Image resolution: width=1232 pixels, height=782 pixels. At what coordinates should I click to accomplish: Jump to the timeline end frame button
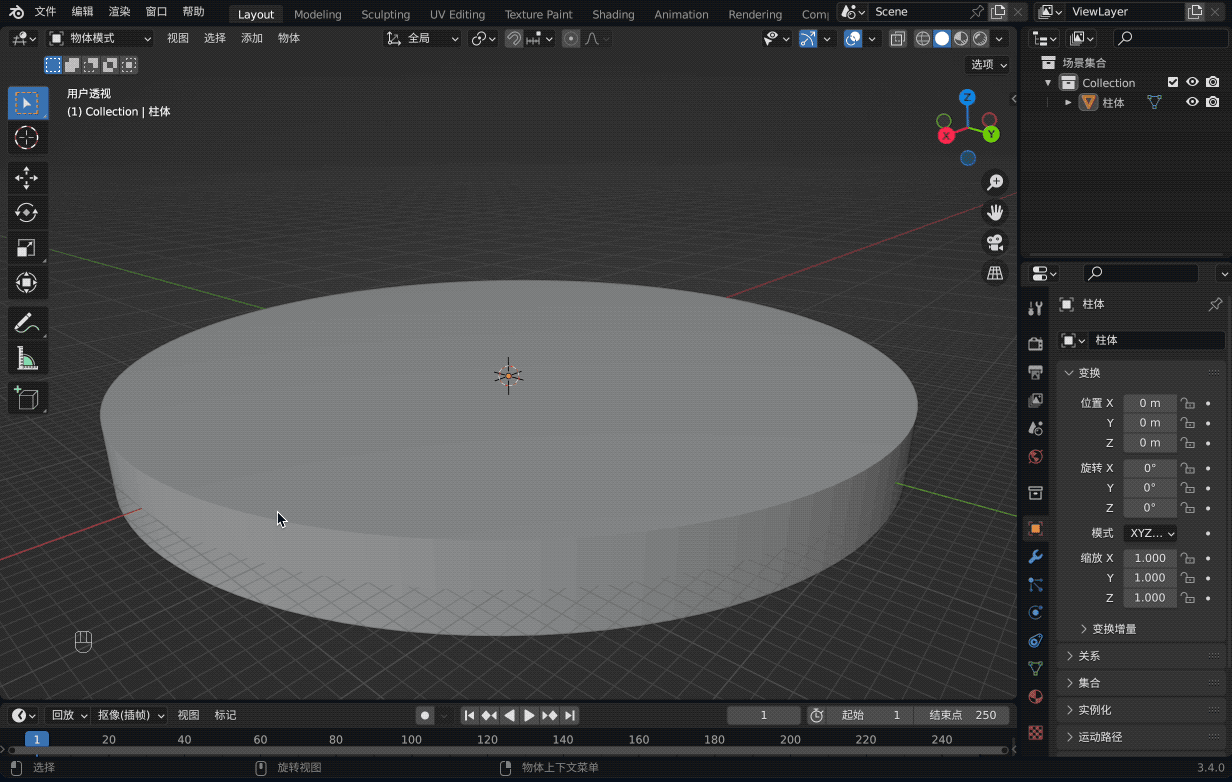(x=569, y=715)
